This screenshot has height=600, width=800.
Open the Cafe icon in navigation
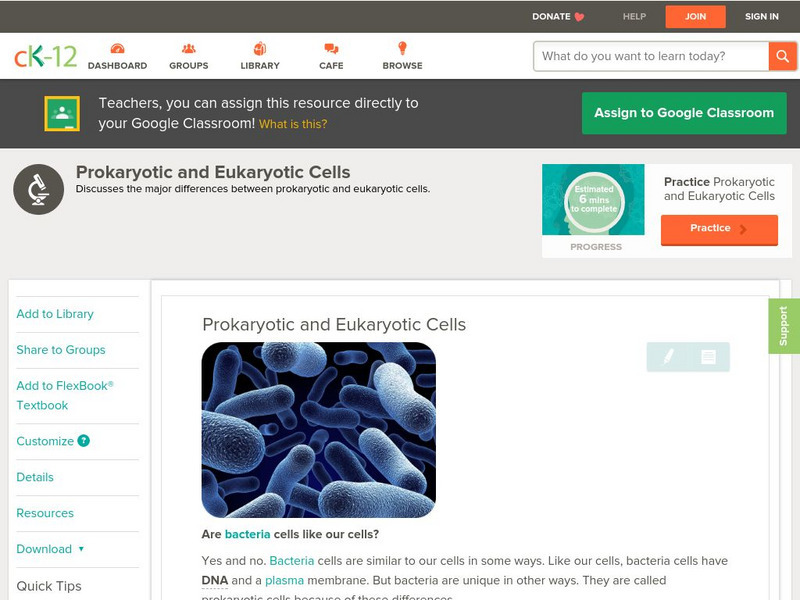click(331, 49)
